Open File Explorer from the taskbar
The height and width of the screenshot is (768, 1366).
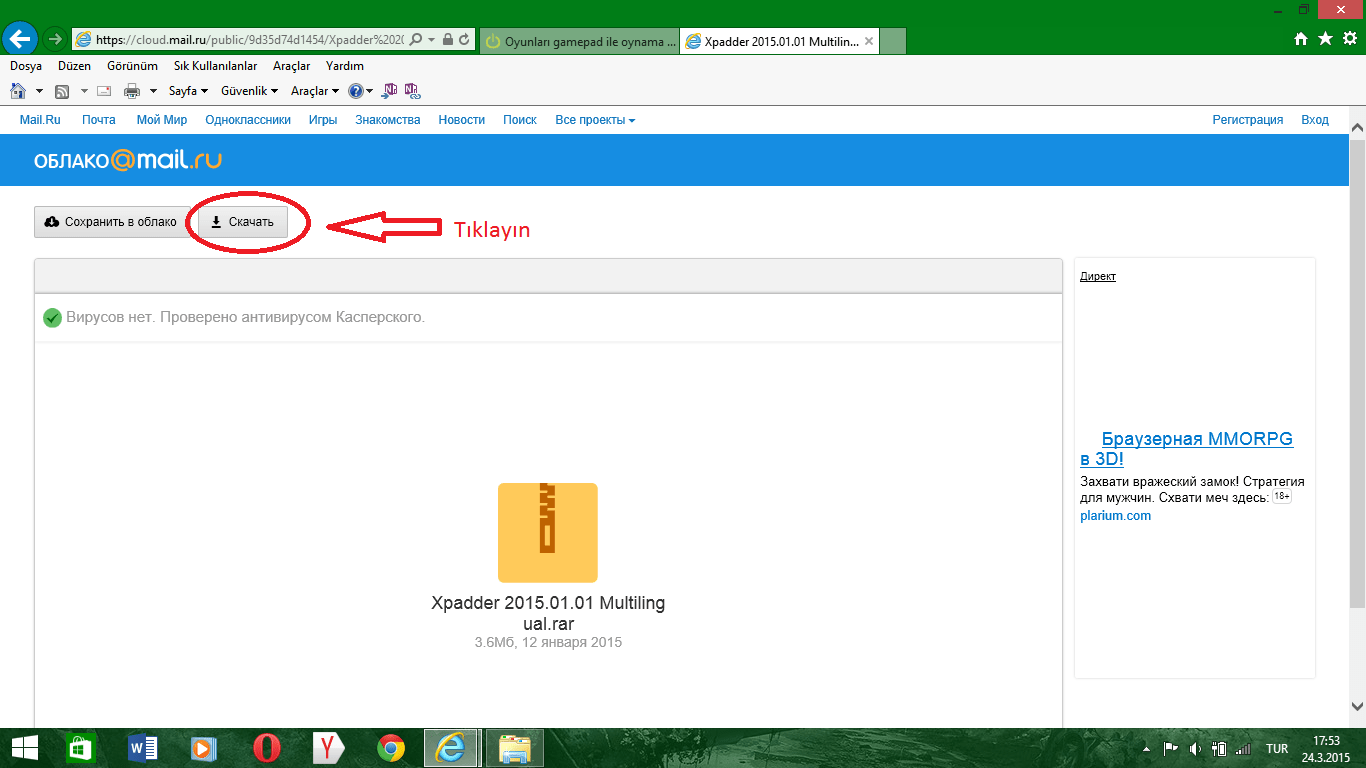click(514, 748)
